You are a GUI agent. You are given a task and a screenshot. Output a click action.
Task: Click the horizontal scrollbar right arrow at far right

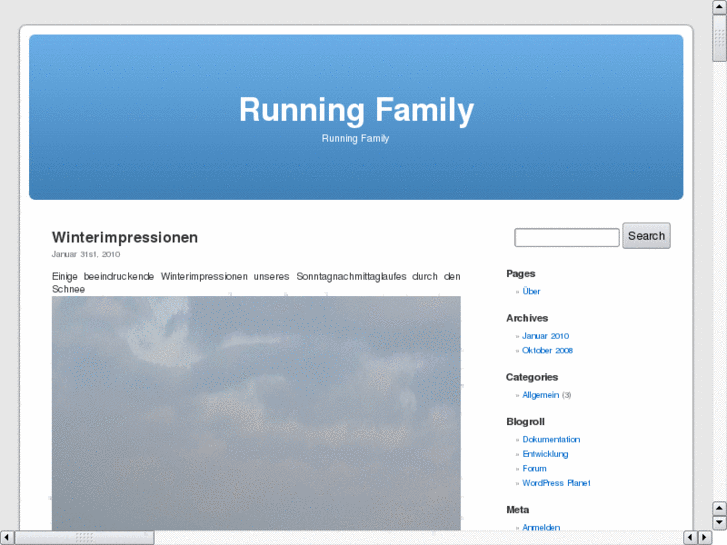[705, 538]
